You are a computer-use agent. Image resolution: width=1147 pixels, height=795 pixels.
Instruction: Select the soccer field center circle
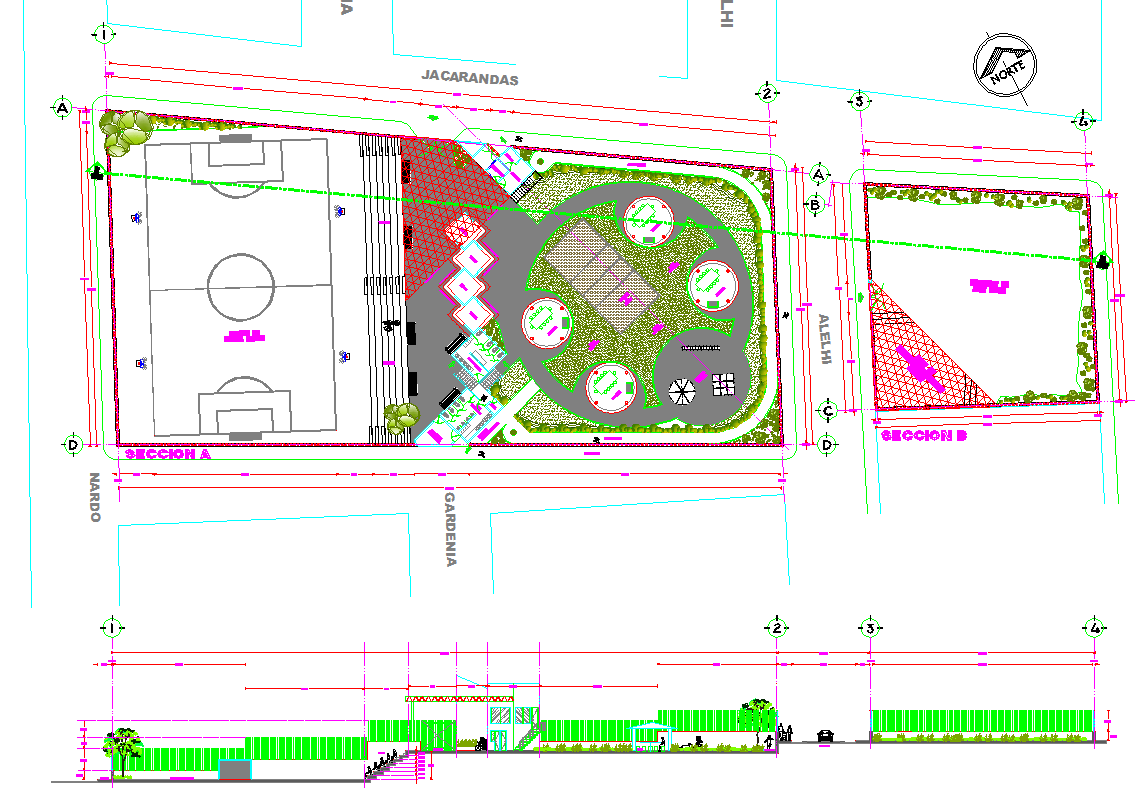pyautogui.click(x=240, y=286)
